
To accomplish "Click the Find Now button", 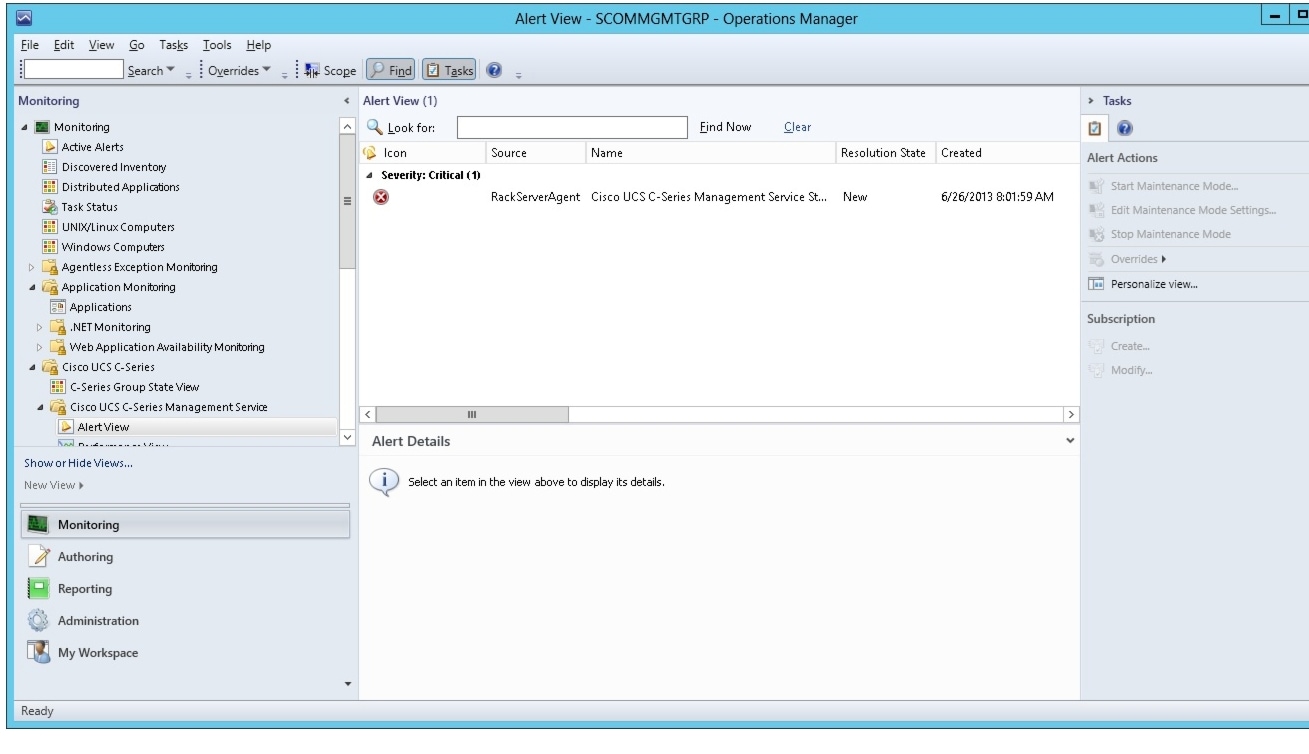I will [723, 126].
